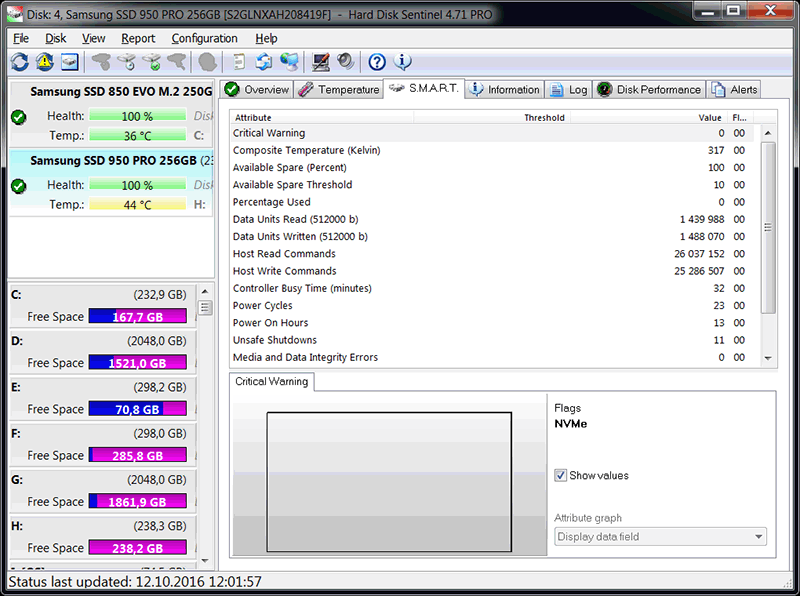Click the Critical Warning details tab
Image resolution: width=800 pixels, height=596 pixels.
point(272,382)
